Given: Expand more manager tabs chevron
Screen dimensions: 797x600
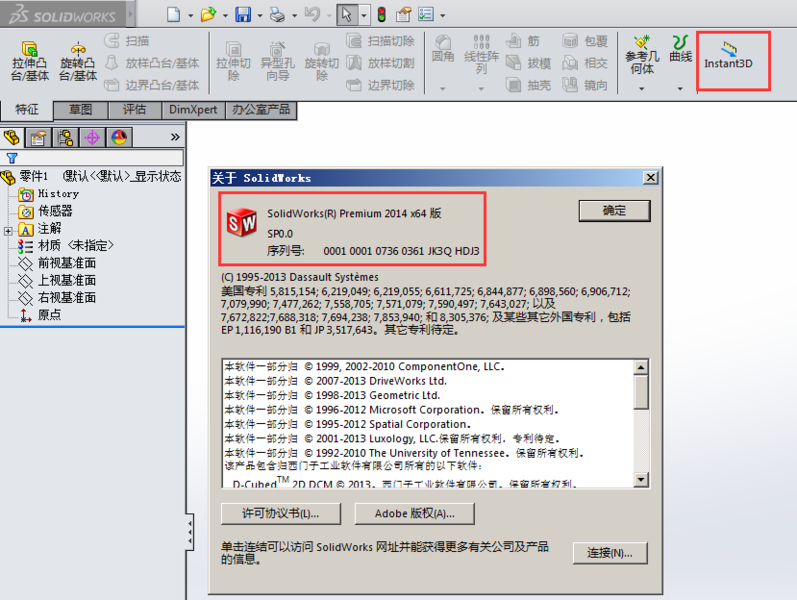Looking at the screenshot, I should coord(175,137).
